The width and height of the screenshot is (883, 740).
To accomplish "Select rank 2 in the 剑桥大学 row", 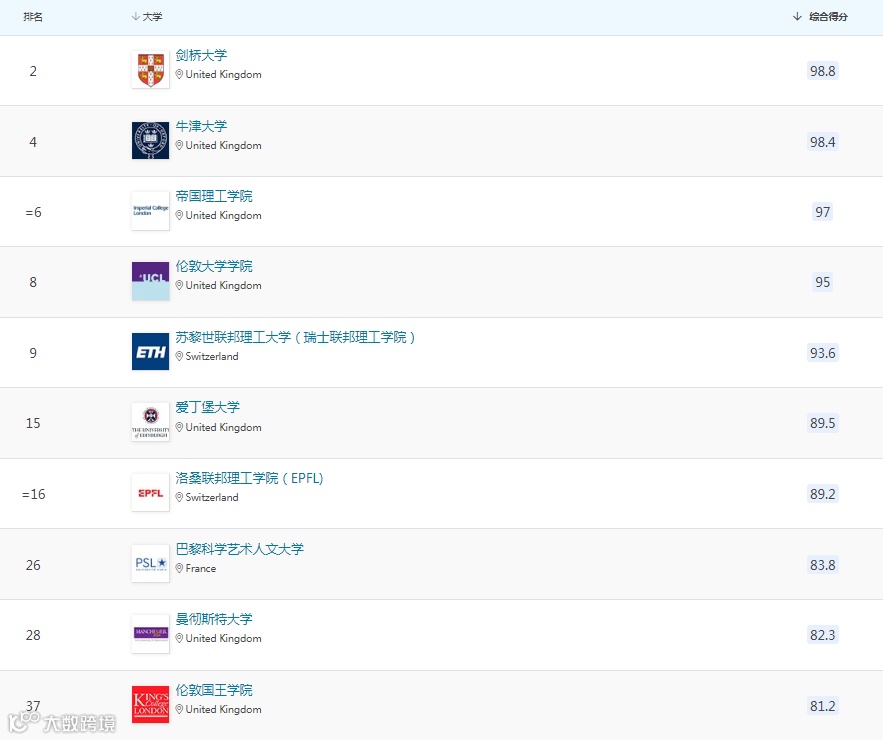I will (x=33, y=71).
